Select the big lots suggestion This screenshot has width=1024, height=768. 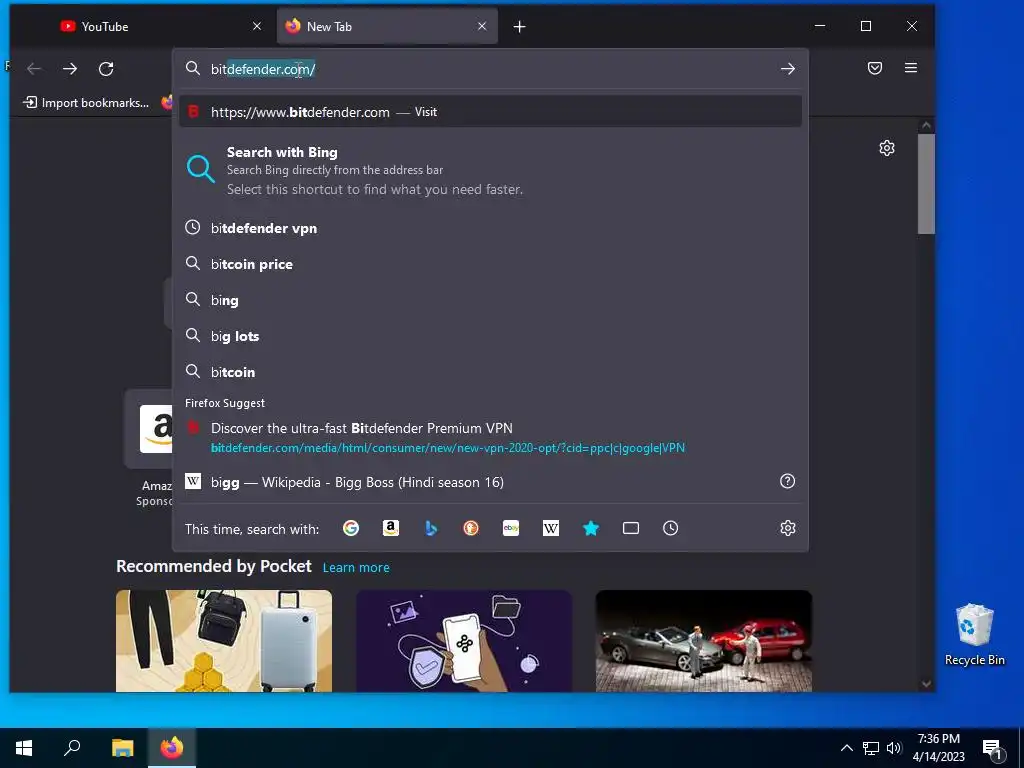click(490, 336)
